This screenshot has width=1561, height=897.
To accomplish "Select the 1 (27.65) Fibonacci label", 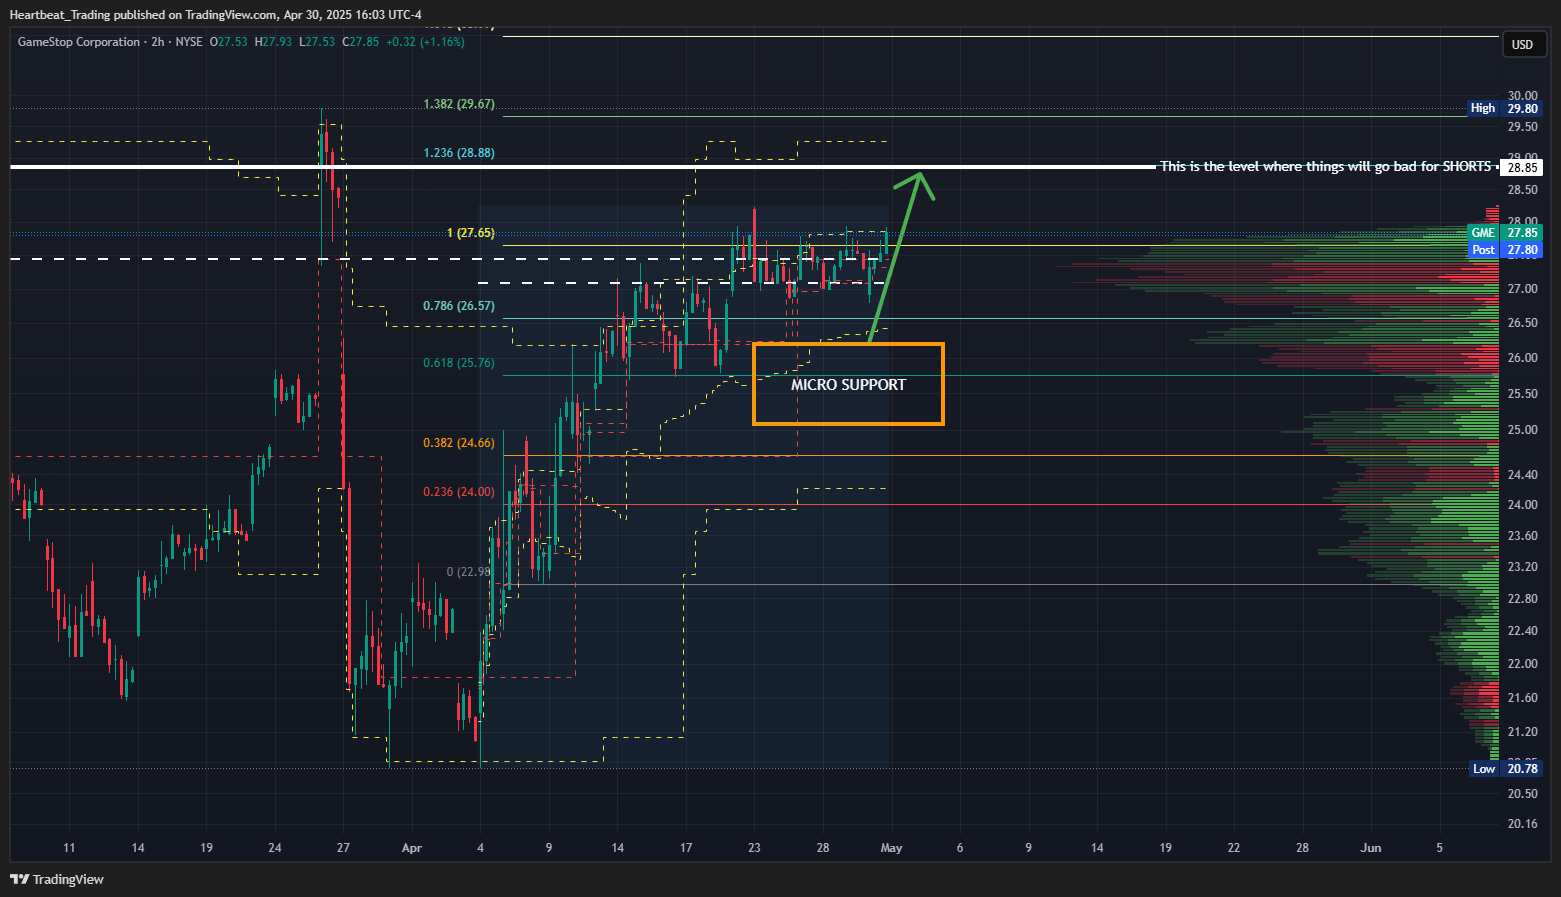I will tap(471, 233).
